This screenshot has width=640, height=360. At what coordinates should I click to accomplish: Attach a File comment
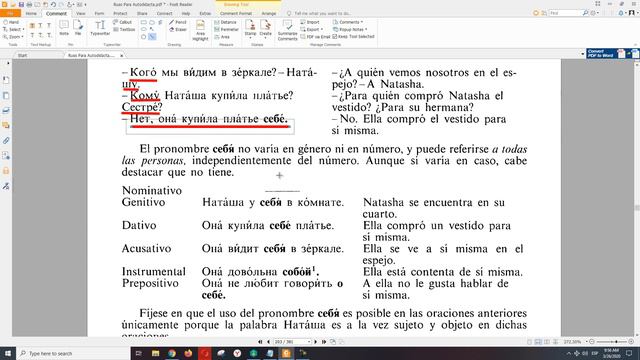pos(78,28)
